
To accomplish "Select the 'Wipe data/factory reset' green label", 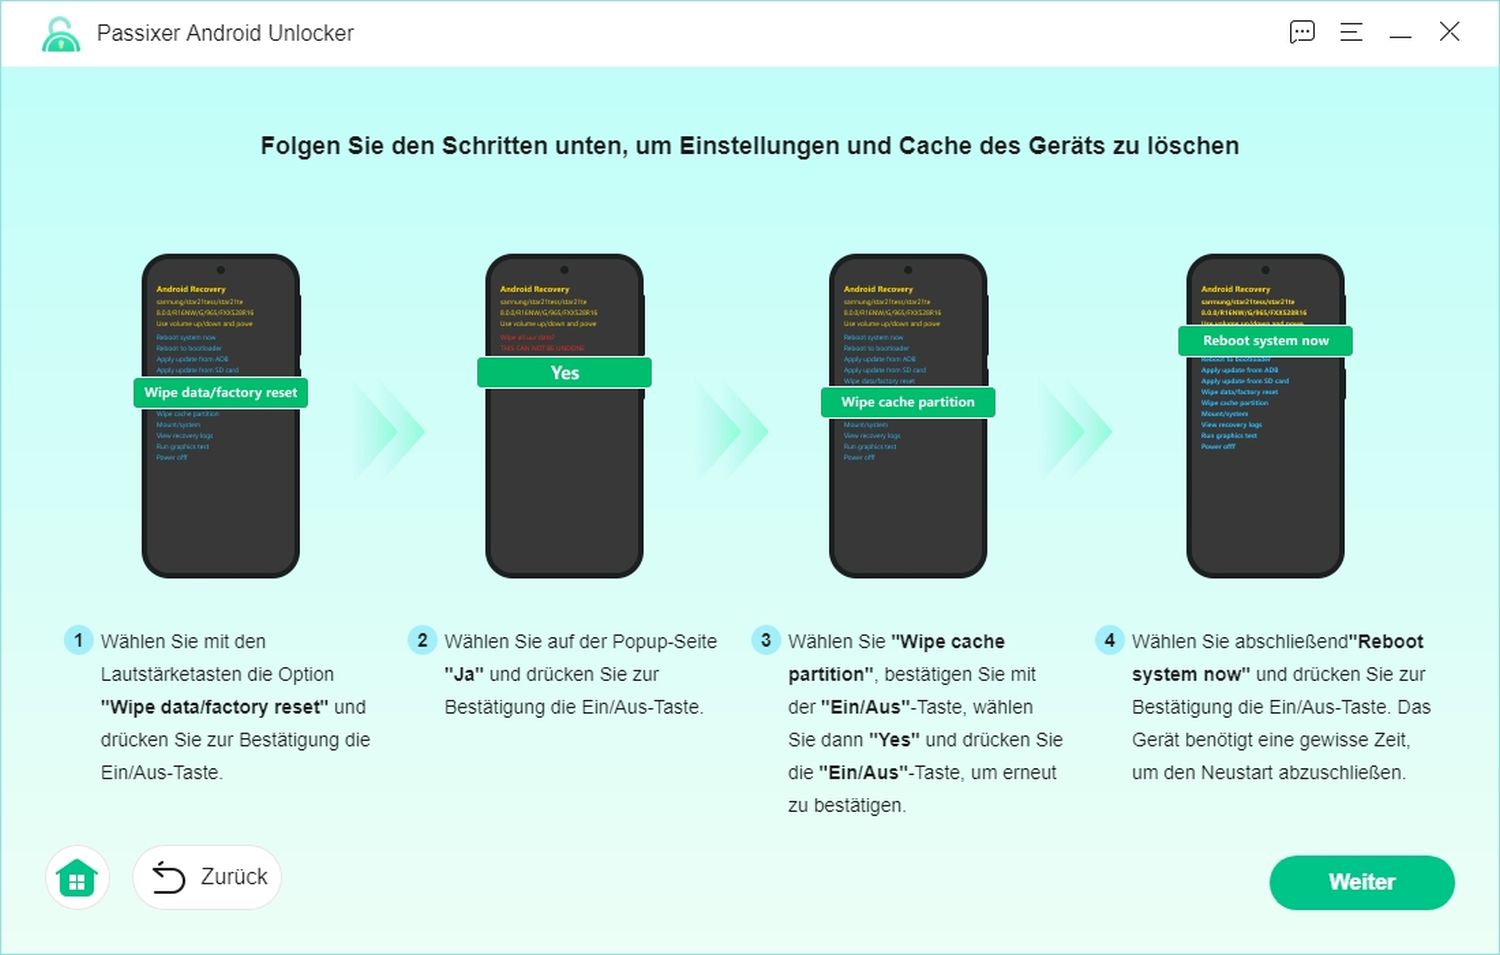I will point(221,392).
